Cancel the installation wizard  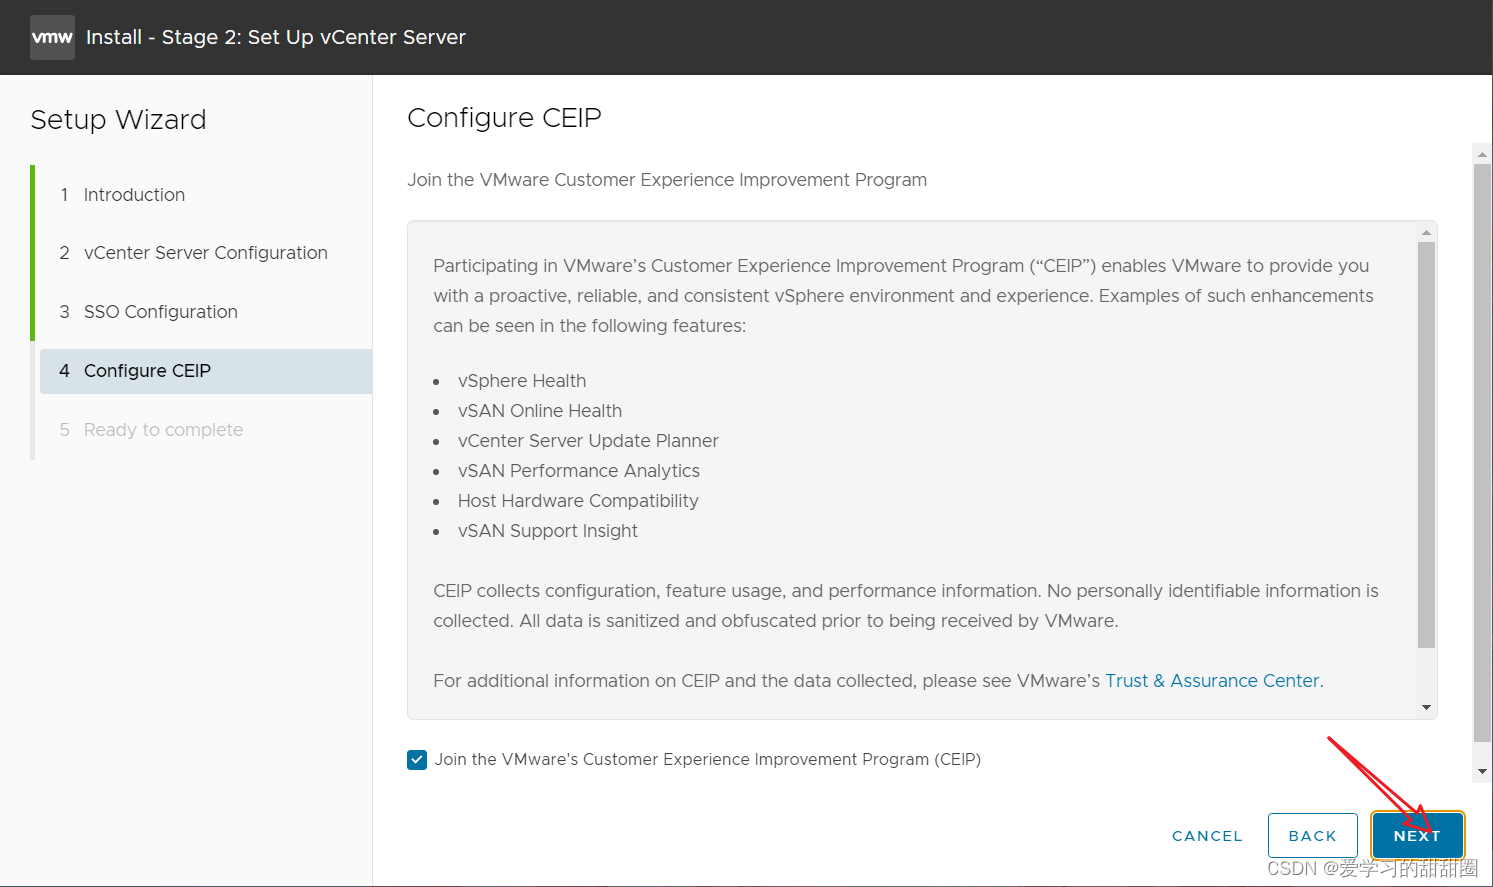[x=1207, y=836]
